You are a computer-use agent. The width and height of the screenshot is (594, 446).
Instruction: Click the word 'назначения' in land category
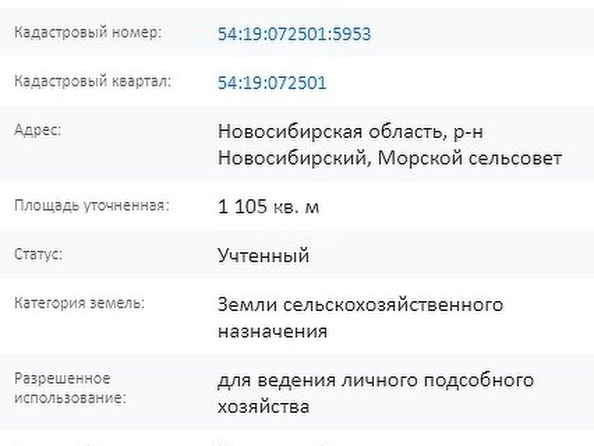pyautogui.click(x=272, y=332)
